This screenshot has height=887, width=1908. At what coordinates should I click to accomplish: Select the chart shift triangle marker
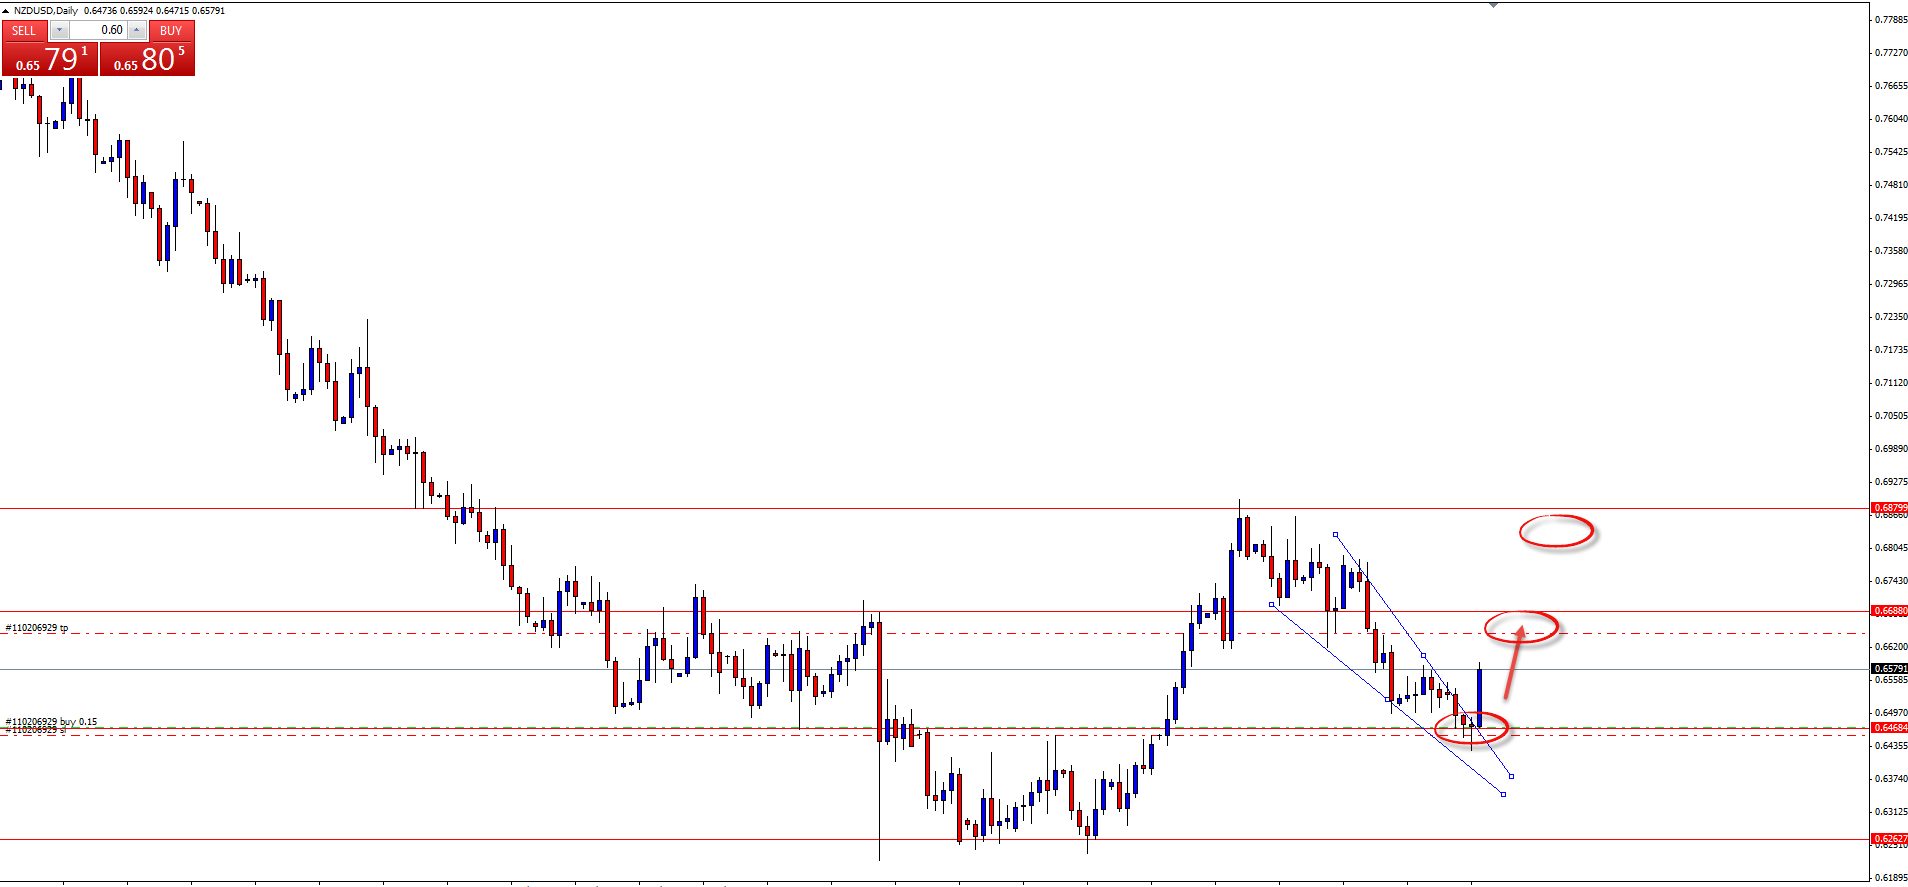1493,5
